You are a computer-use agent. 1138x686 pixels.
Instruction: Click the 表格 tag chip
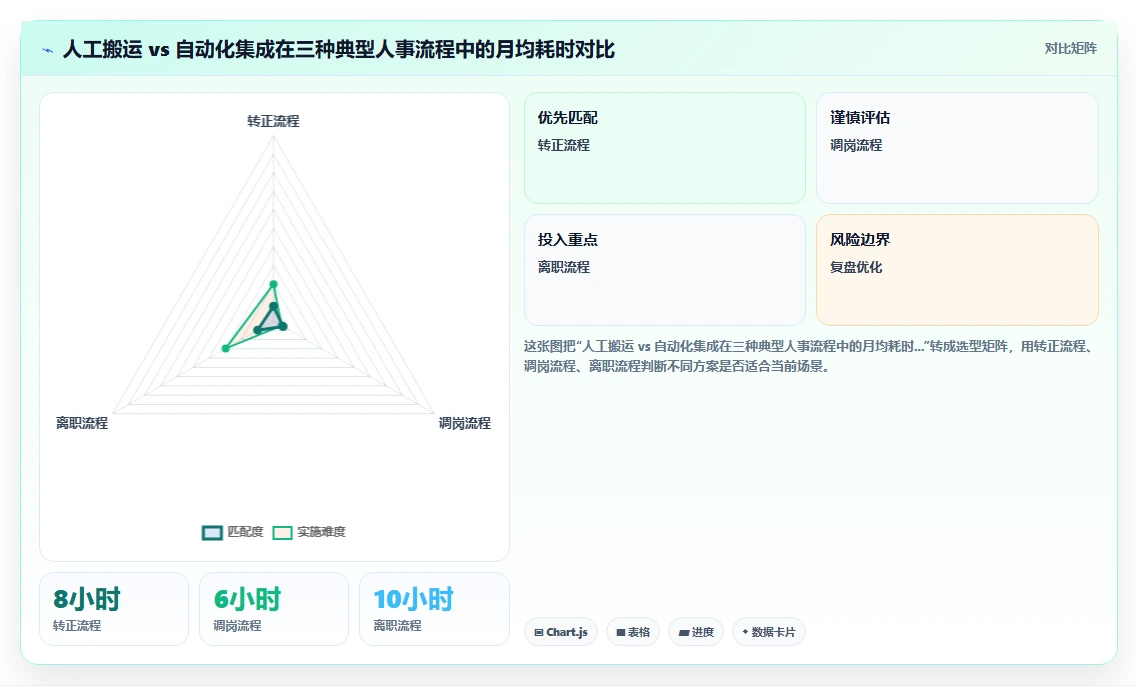[633, 632]
